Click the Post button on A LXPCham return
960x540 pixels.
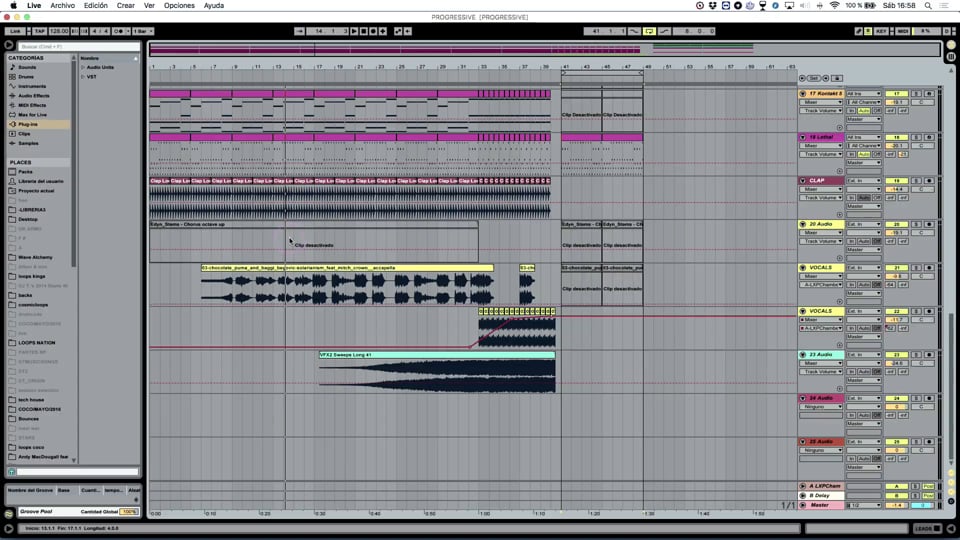pyautogui.click(x=929, y=486)
